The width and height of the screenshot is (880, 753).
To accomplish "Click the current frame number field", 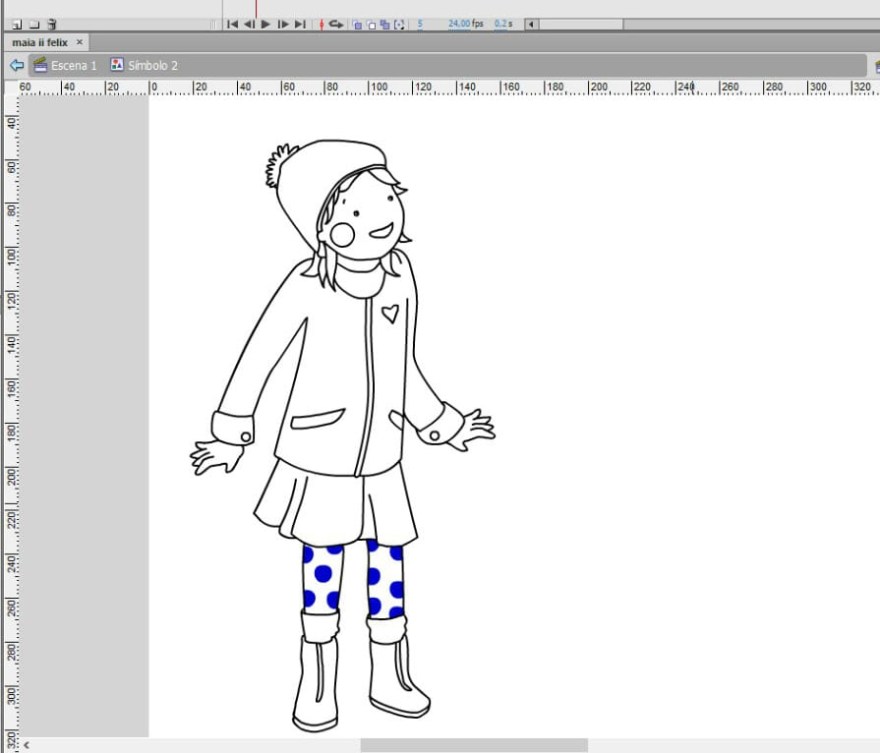I will point(420,23).
